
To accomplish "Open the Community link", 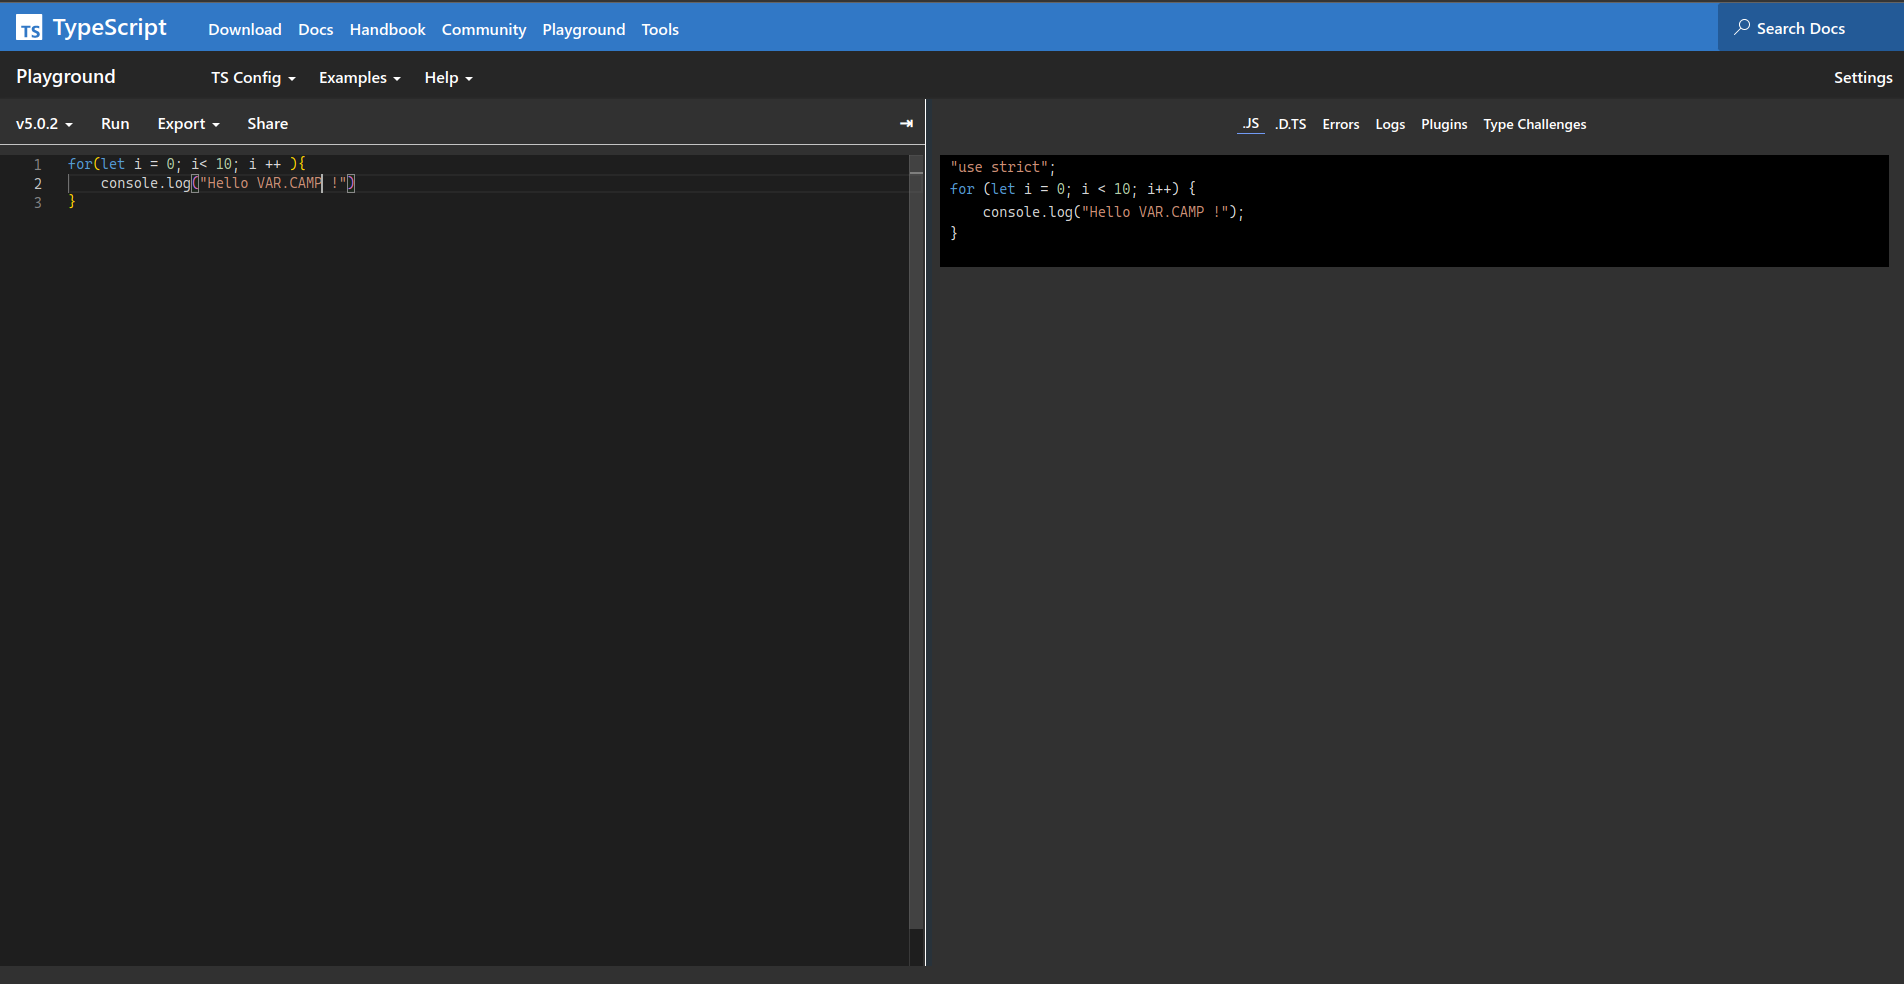I will 484,29.
